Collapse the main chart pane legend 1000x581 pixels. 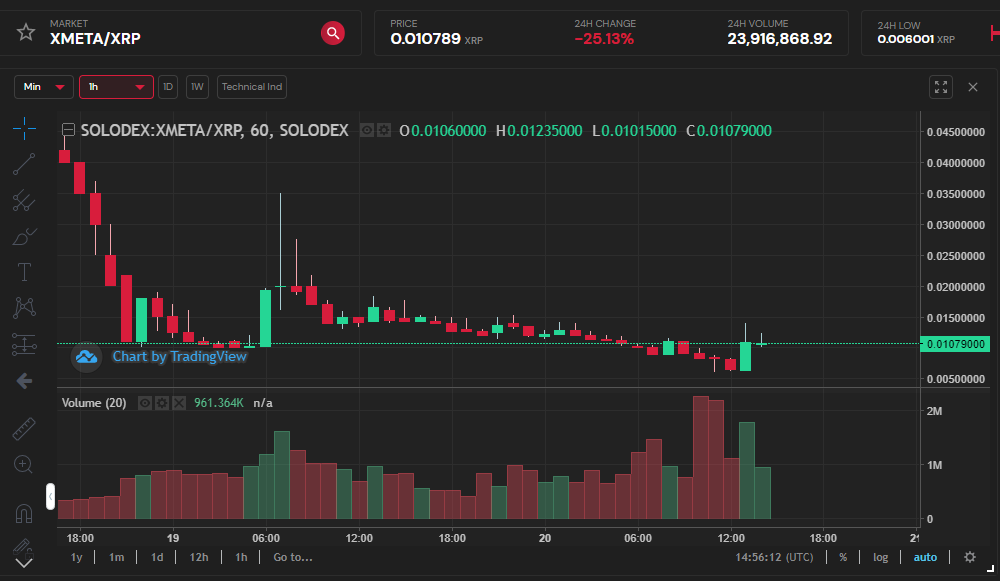point(68,130)
